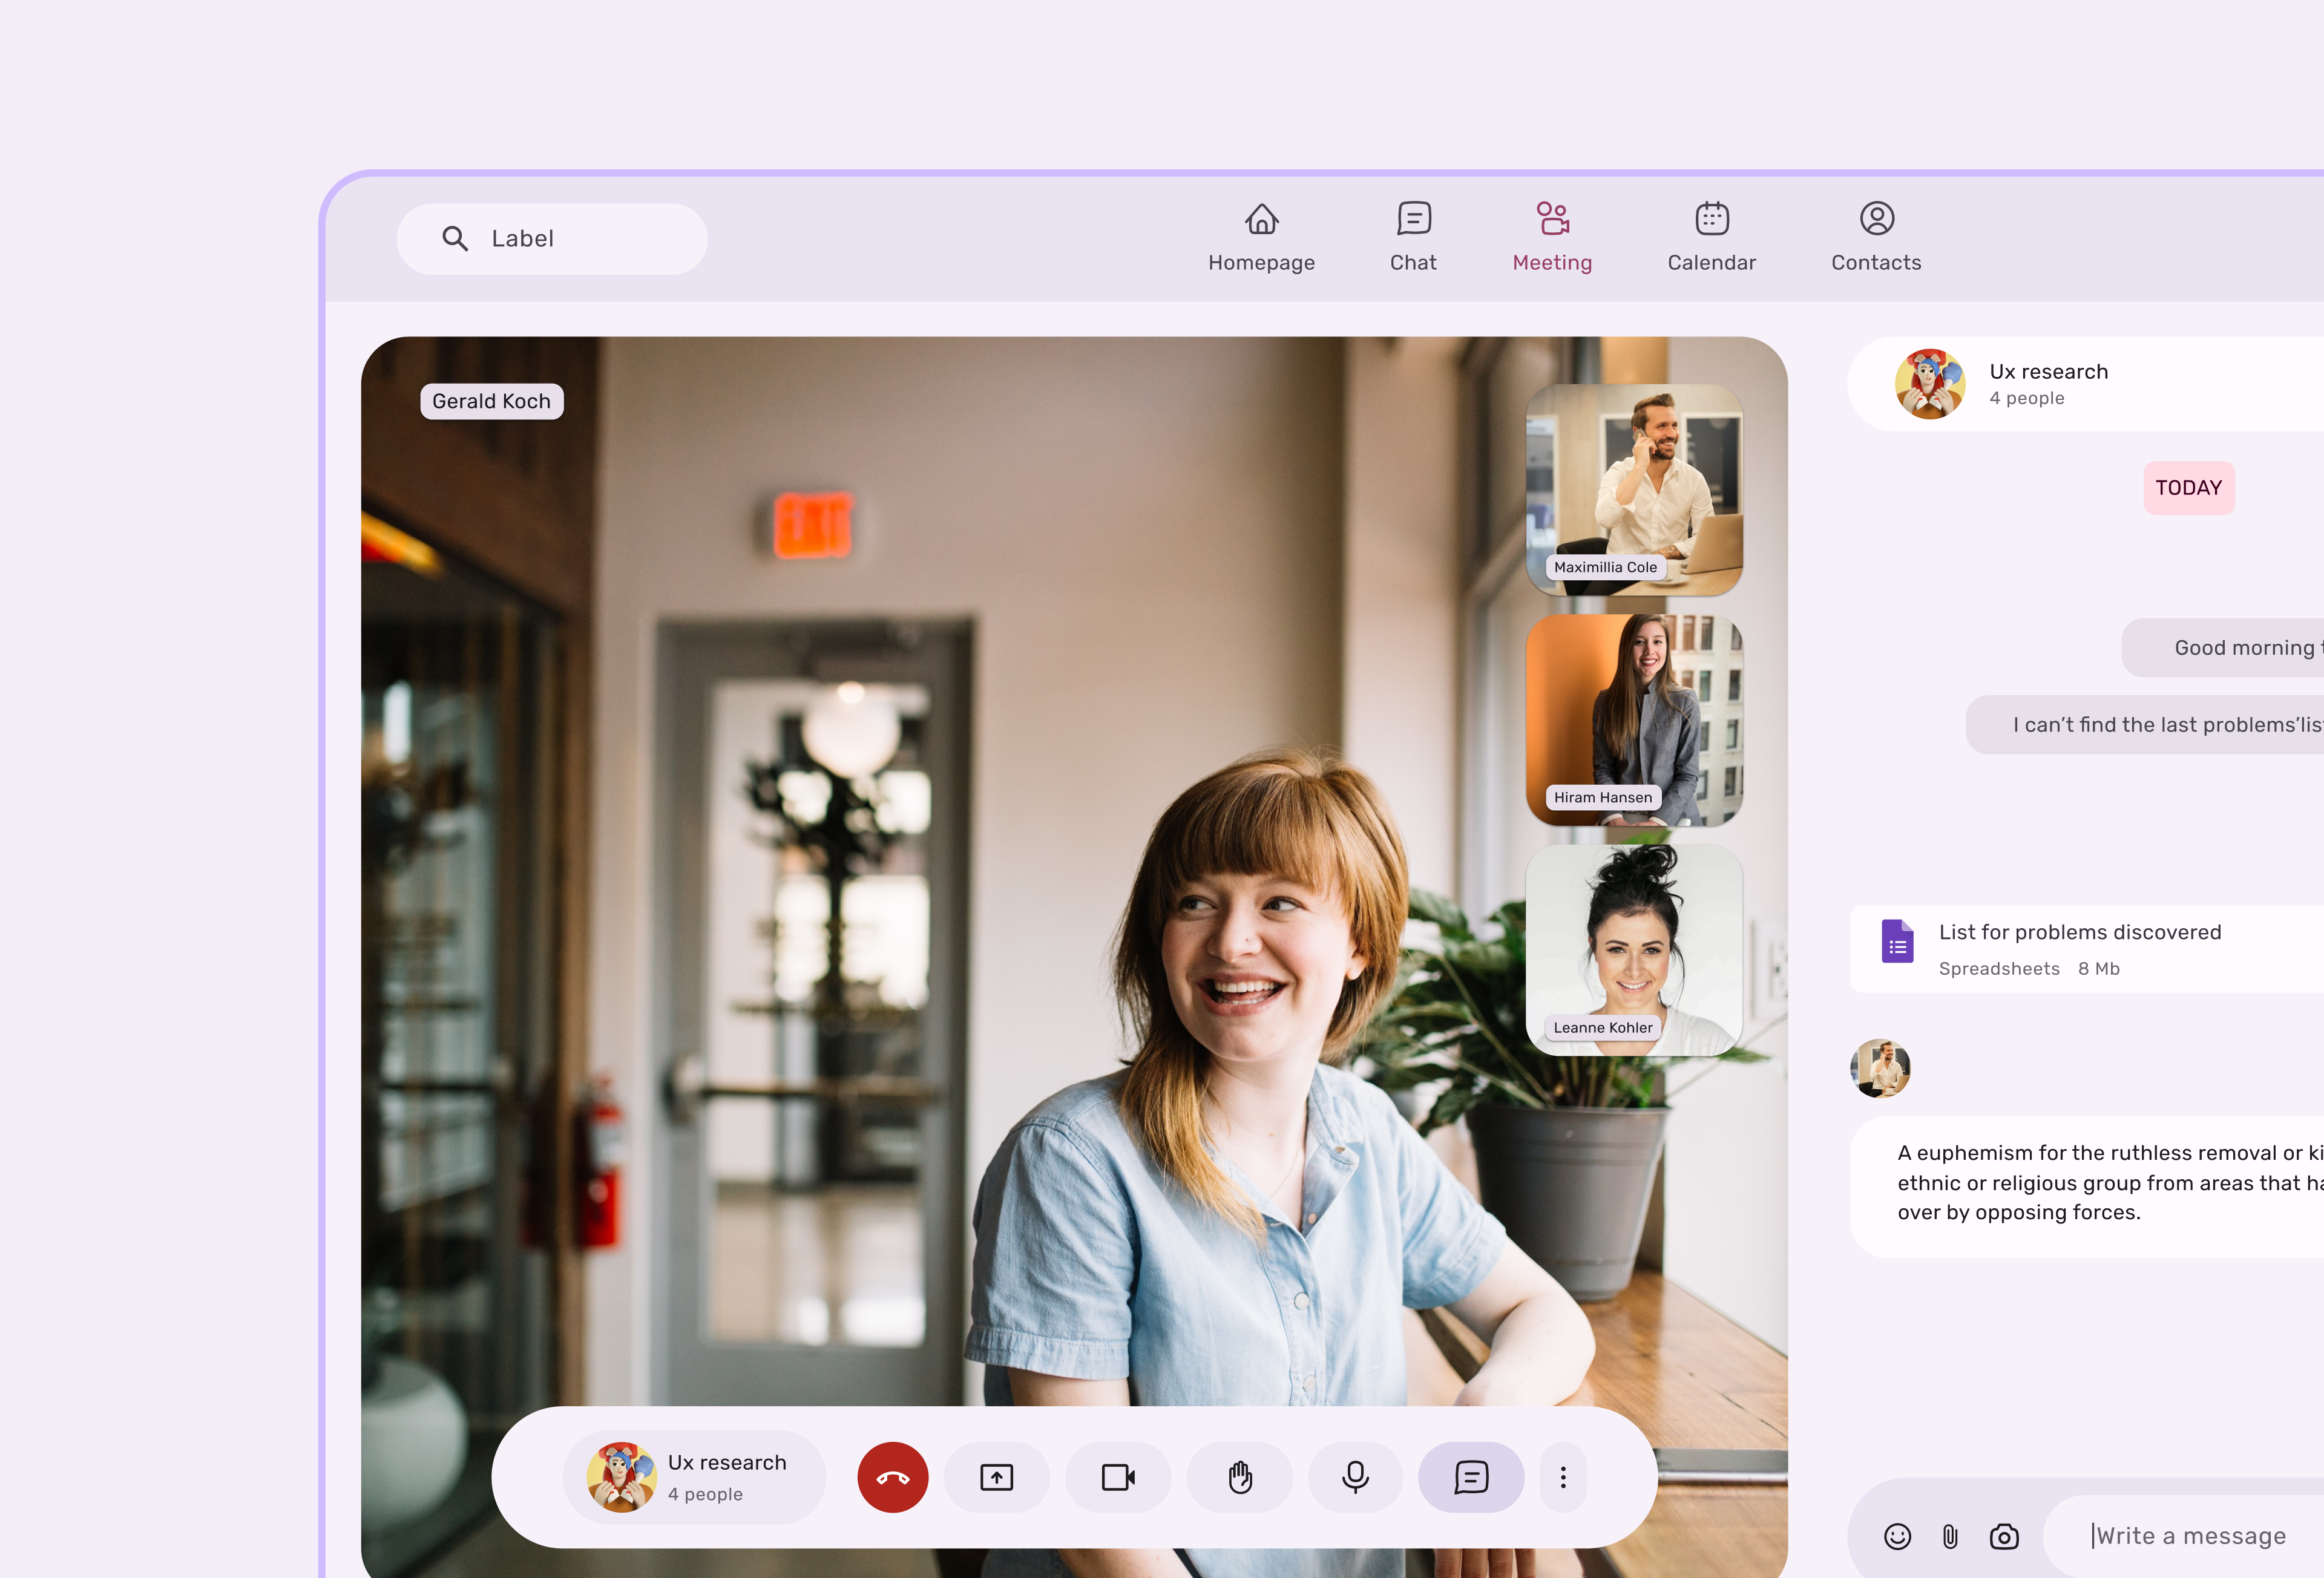Viewport: 2324px width, 1578px height.
Task: Click the Contacts person icon in navigation
Action: click(x=1877, y=218)
